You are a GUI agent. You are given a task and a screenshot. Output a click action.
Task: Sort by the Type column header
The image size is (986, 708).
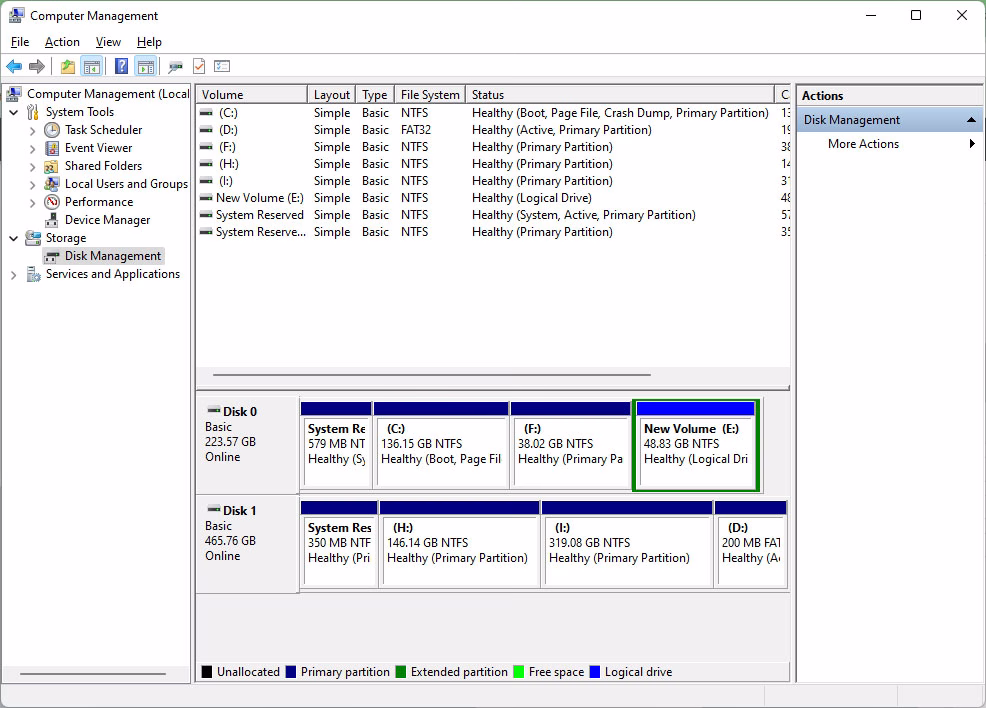point(375,94)
